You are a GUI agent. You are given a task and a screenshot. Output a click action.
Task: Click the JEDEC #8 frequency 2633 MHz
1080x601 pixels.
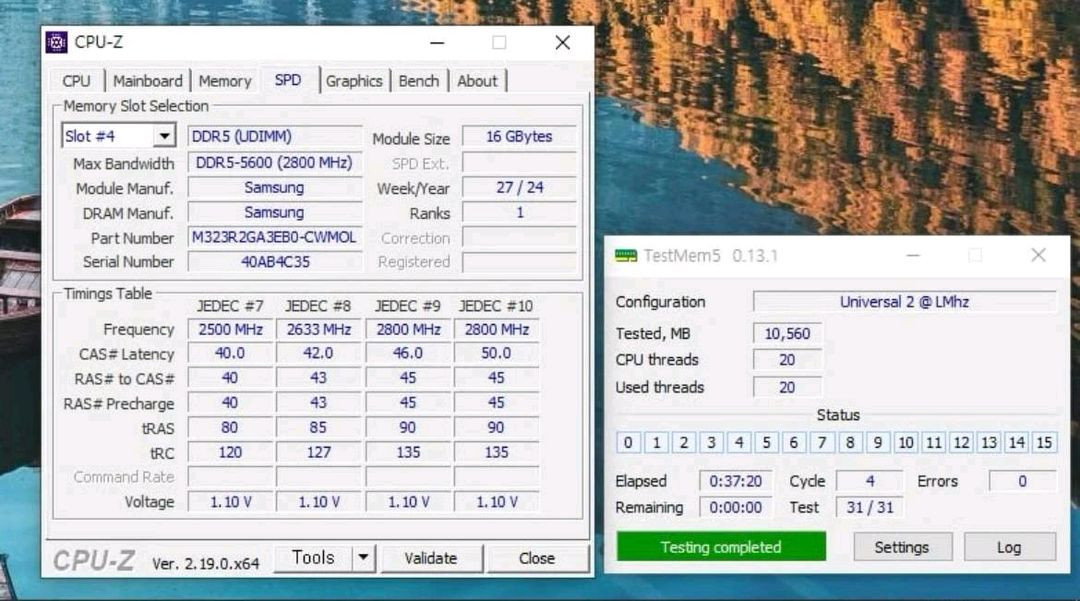318,330
